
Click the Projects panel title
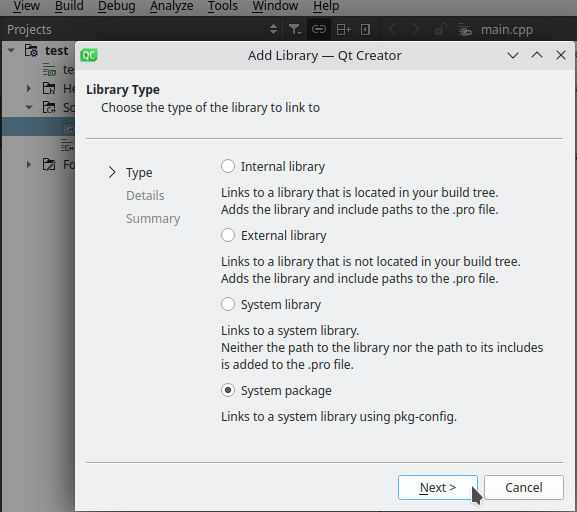click(29, 29)
